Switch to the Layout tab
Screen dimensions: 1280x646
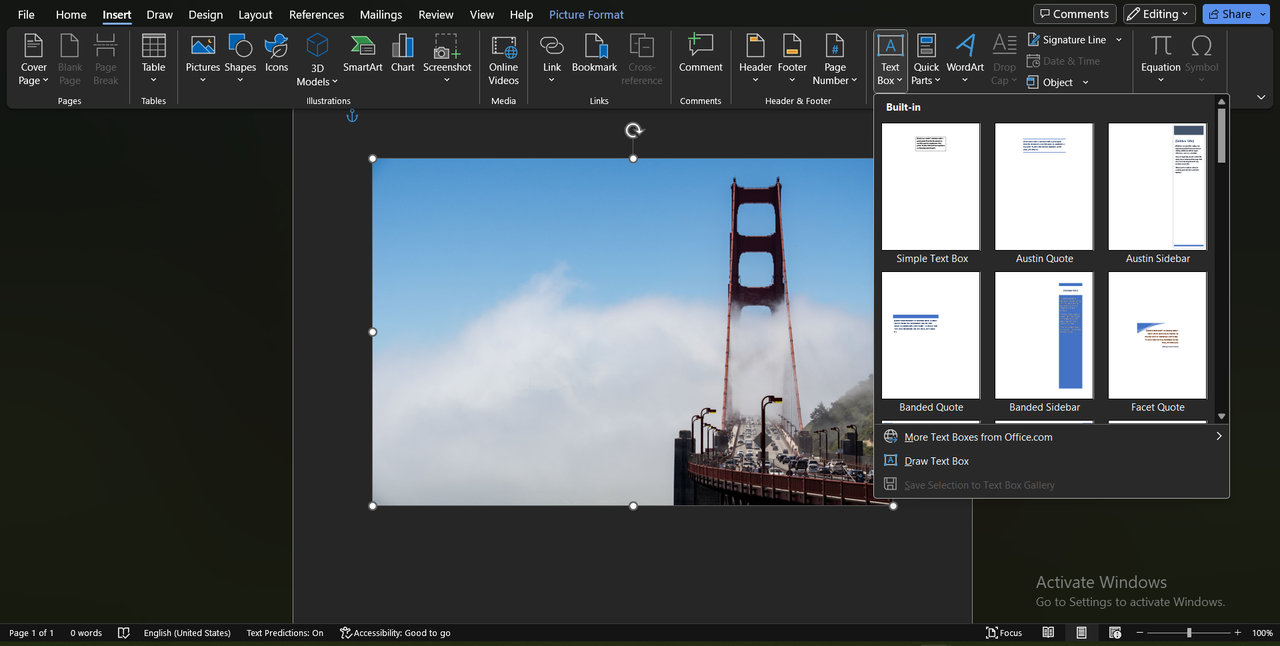click(x=255, y=15)
